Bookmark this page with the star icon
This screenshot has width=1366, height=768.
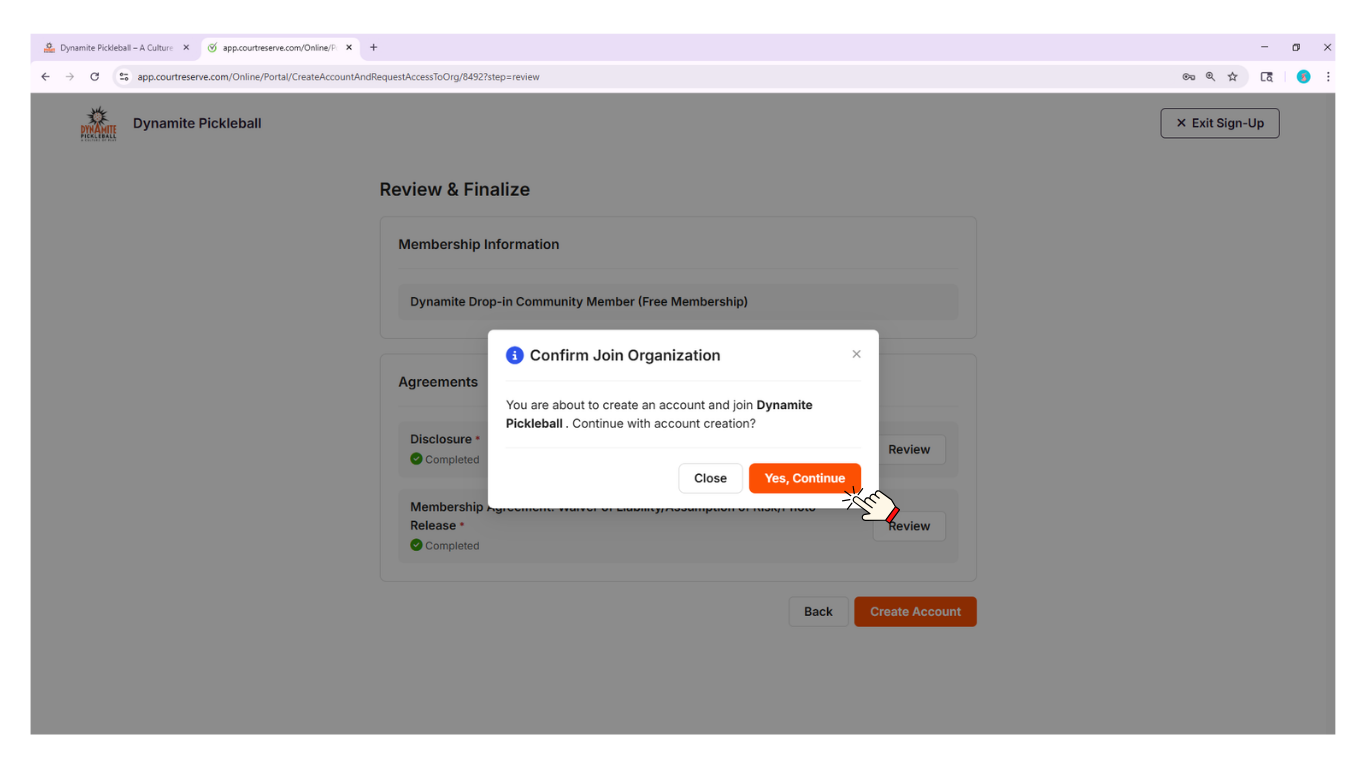pos(1232,77)
